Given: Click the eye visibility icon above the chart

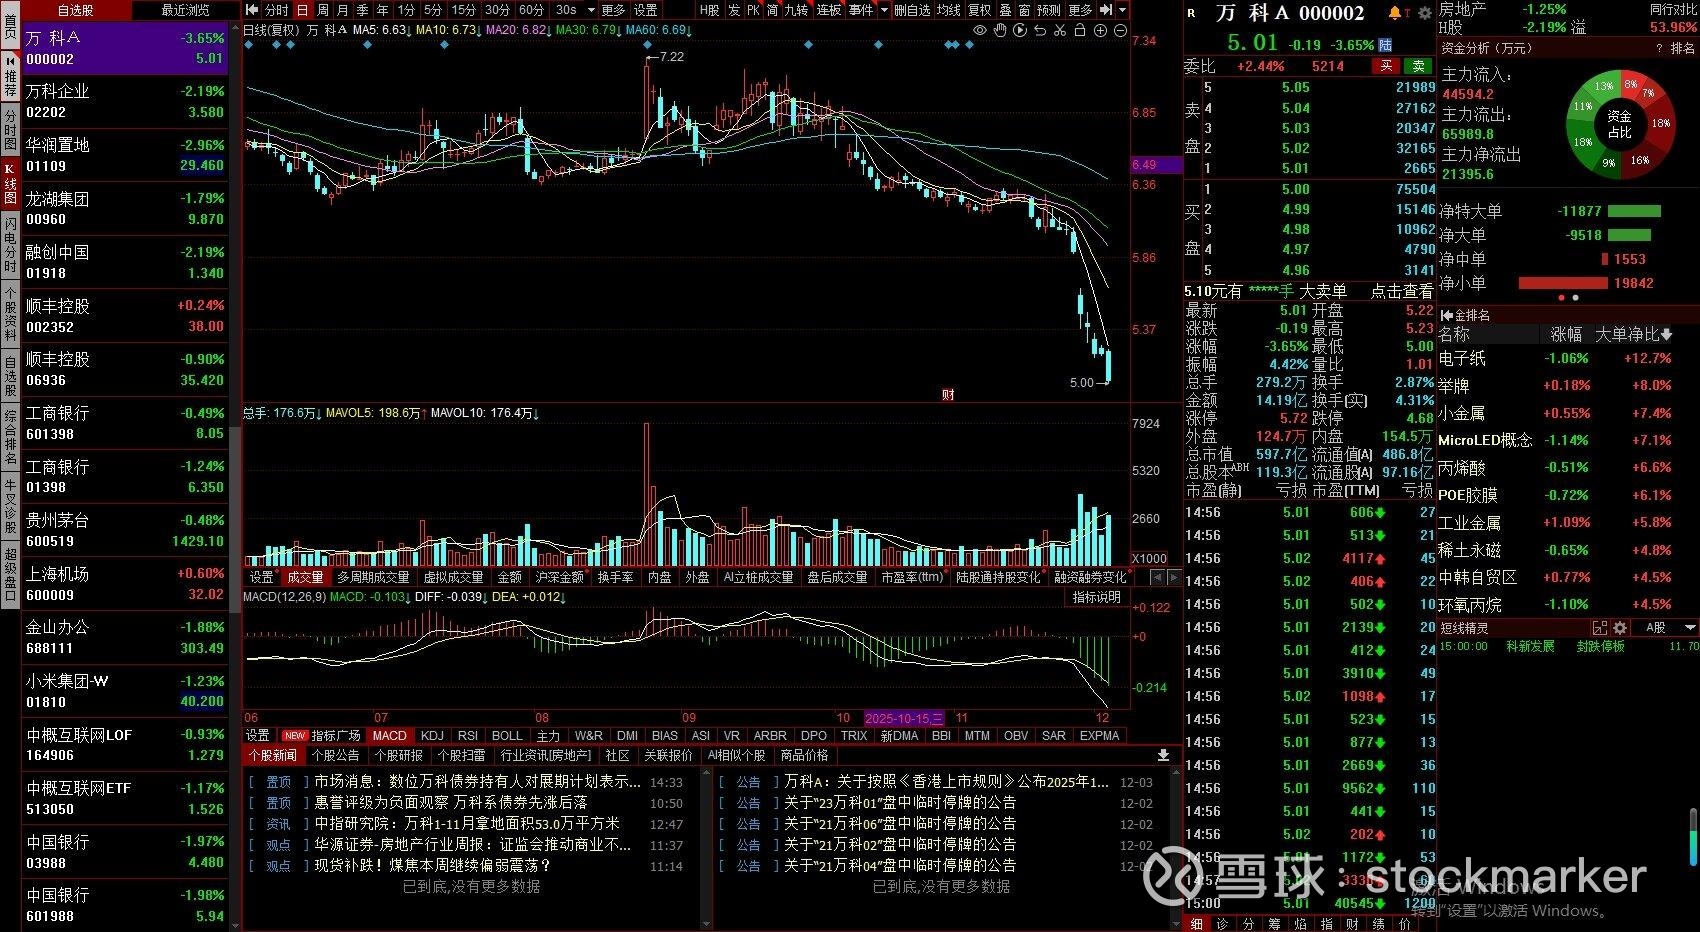Looking at the screenshot, I should pyautogui.click(x=980, y=31).
